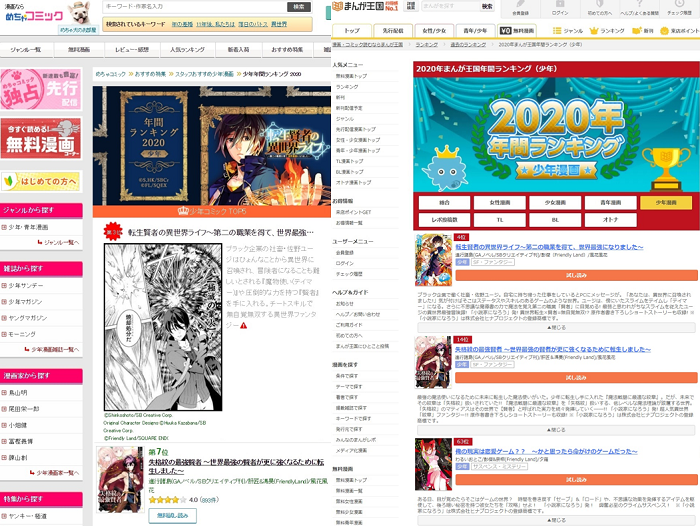Open 無料漫画トップ under 人気メニュー sidebar
Viewport: 700px width, 526px height.
click(x=351, y=76)
